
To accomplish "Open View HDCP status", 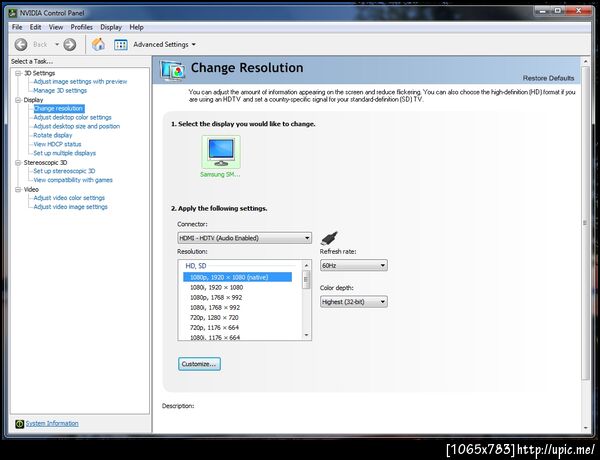I will click(x=57, y=144).
